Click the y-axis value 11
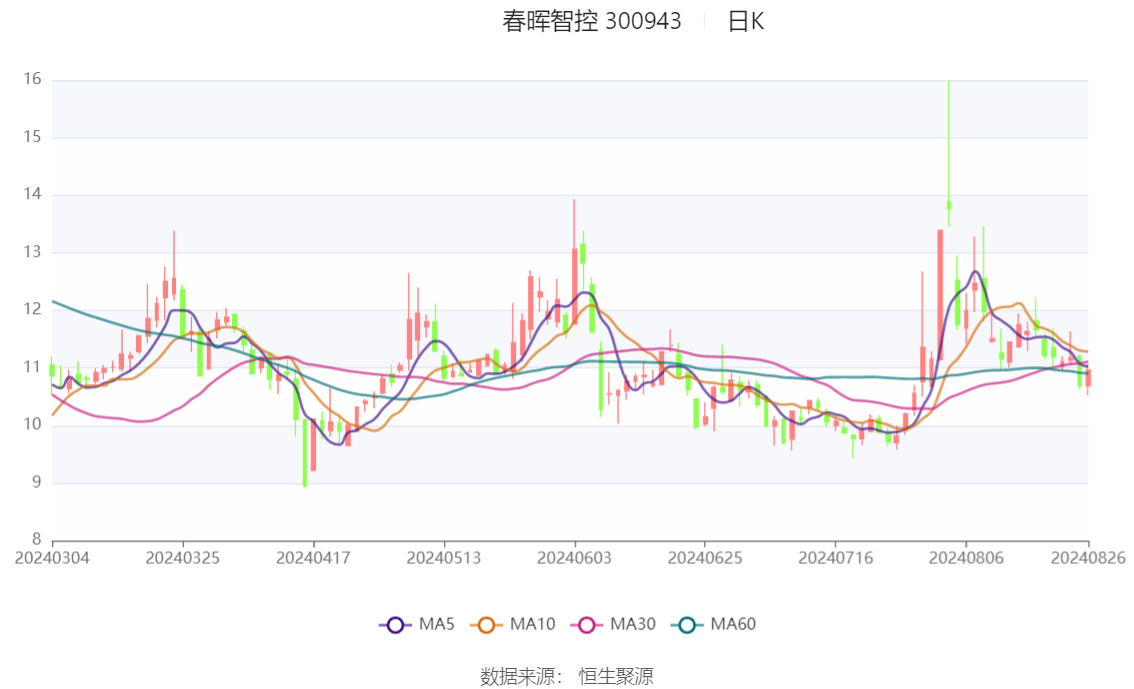Image resolution: width=1134 pixels, height=689 pixels. [32, 367]
